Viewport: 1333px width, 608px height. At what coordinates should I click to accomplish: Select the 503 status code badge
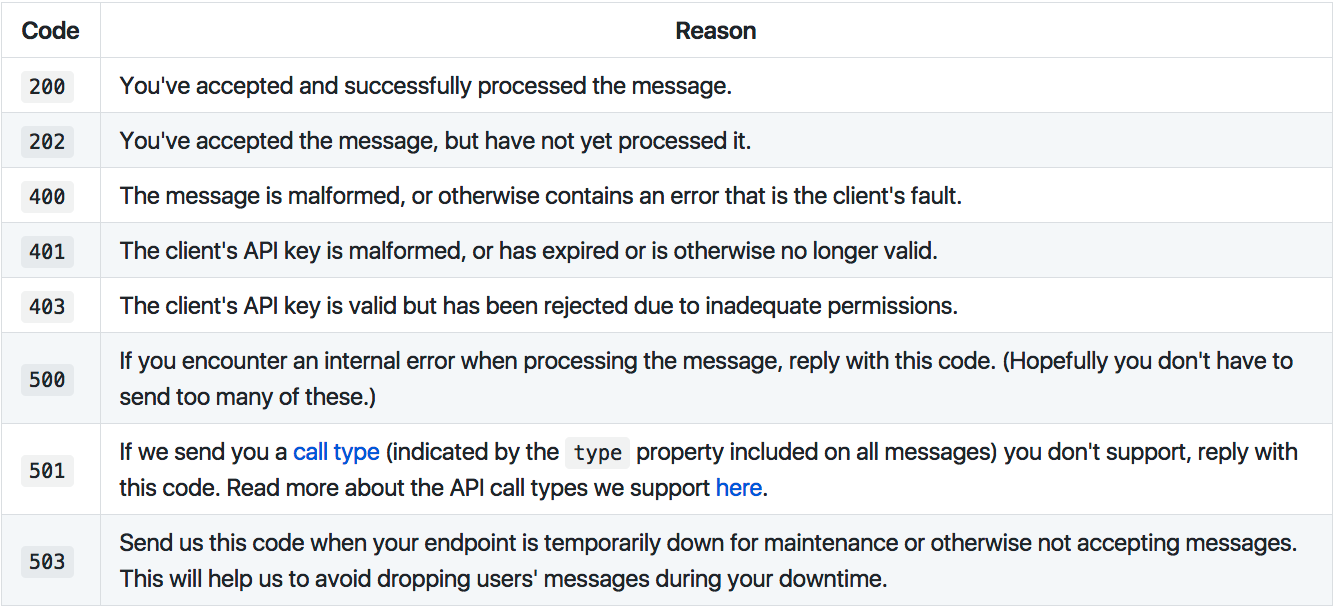point(47,561)
